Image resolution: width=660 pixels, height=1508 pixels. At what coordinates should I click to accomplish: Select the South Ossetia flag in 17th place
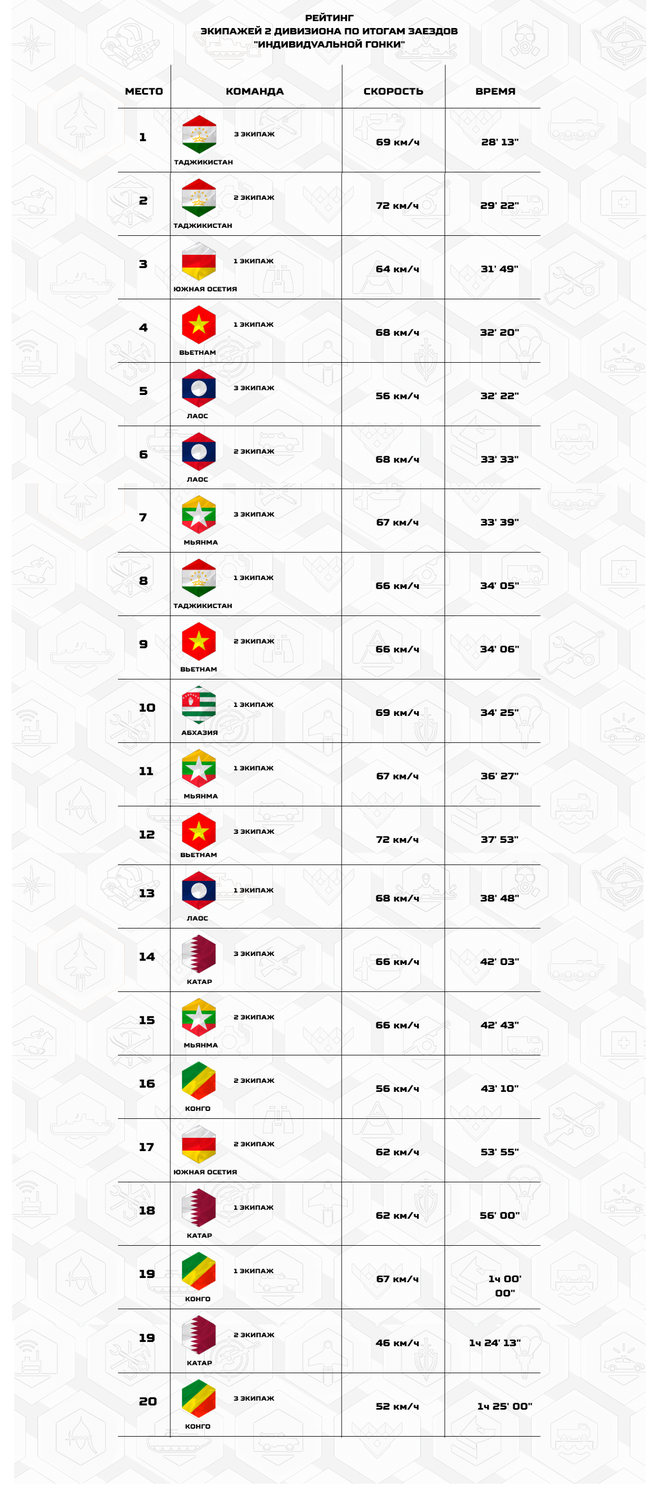[x=199, y=1145]
